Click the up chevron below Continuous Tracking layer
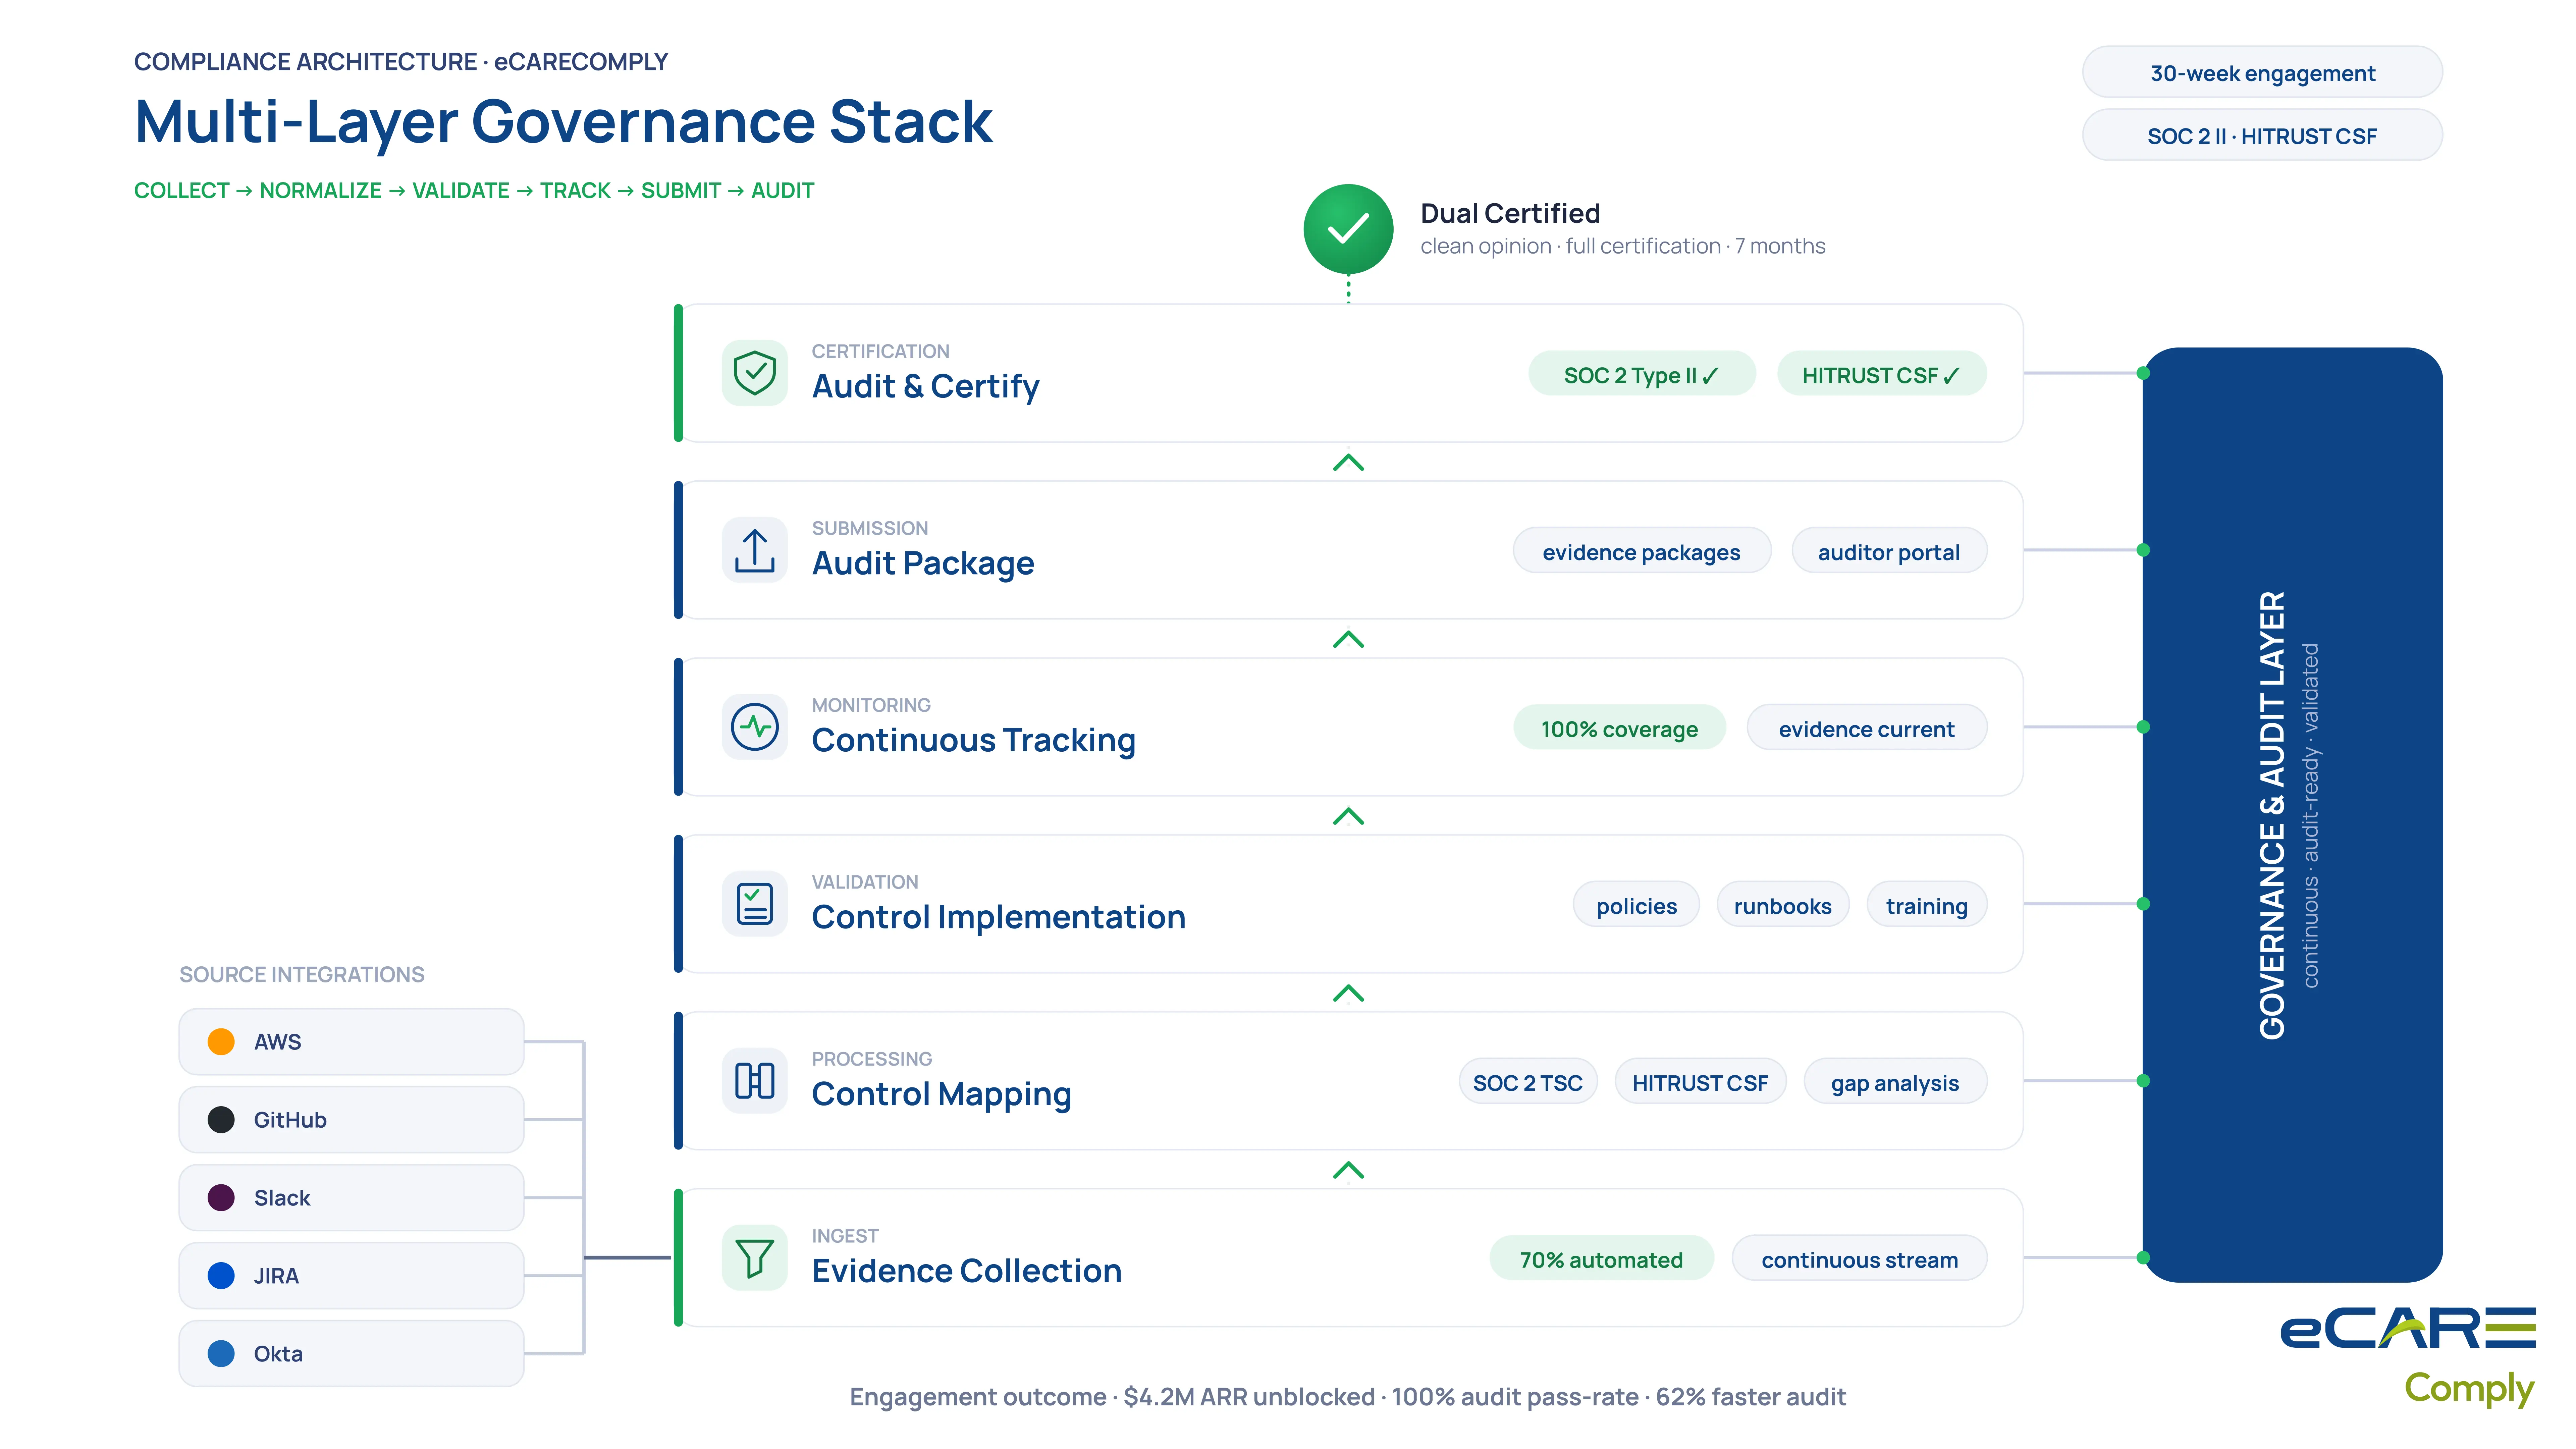2576x1449 pixels. tap(1348, 816)
